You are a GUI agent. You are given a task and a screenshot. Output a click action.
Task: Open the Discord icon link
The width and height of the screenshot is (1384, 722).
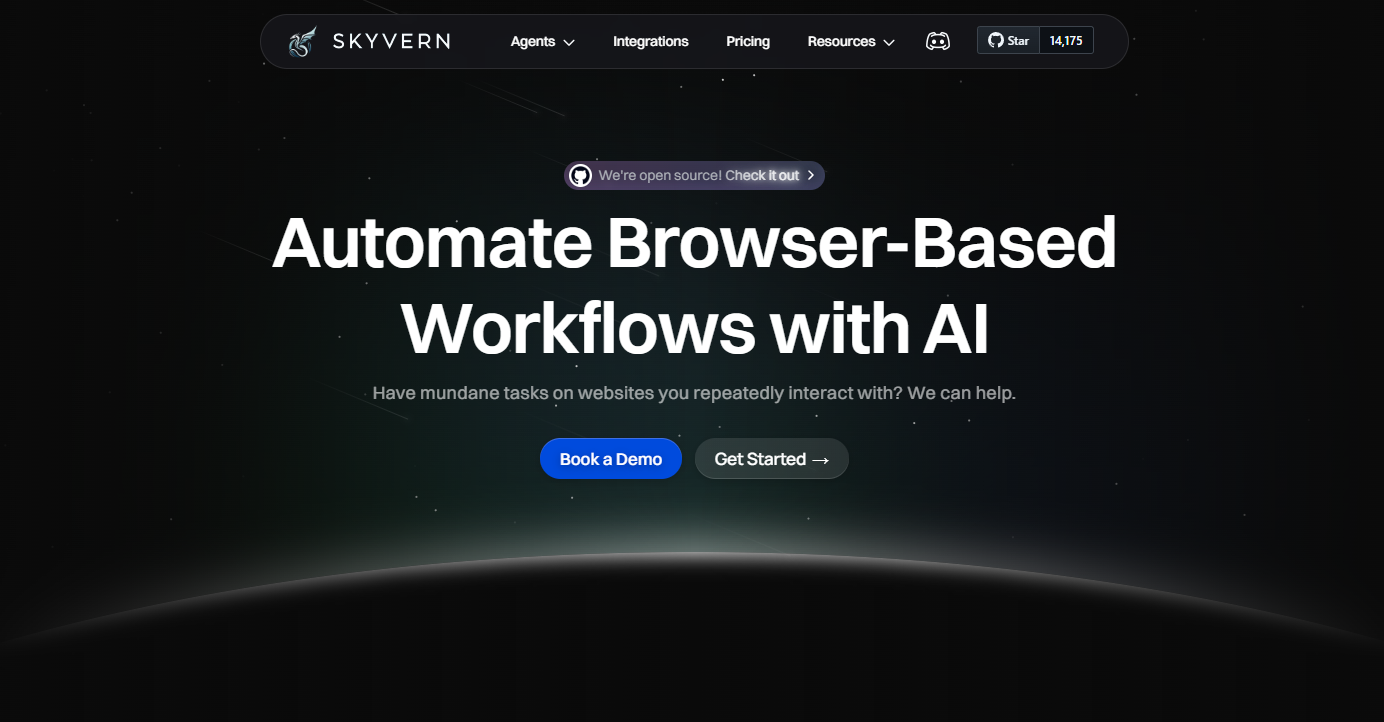[937, 41]
